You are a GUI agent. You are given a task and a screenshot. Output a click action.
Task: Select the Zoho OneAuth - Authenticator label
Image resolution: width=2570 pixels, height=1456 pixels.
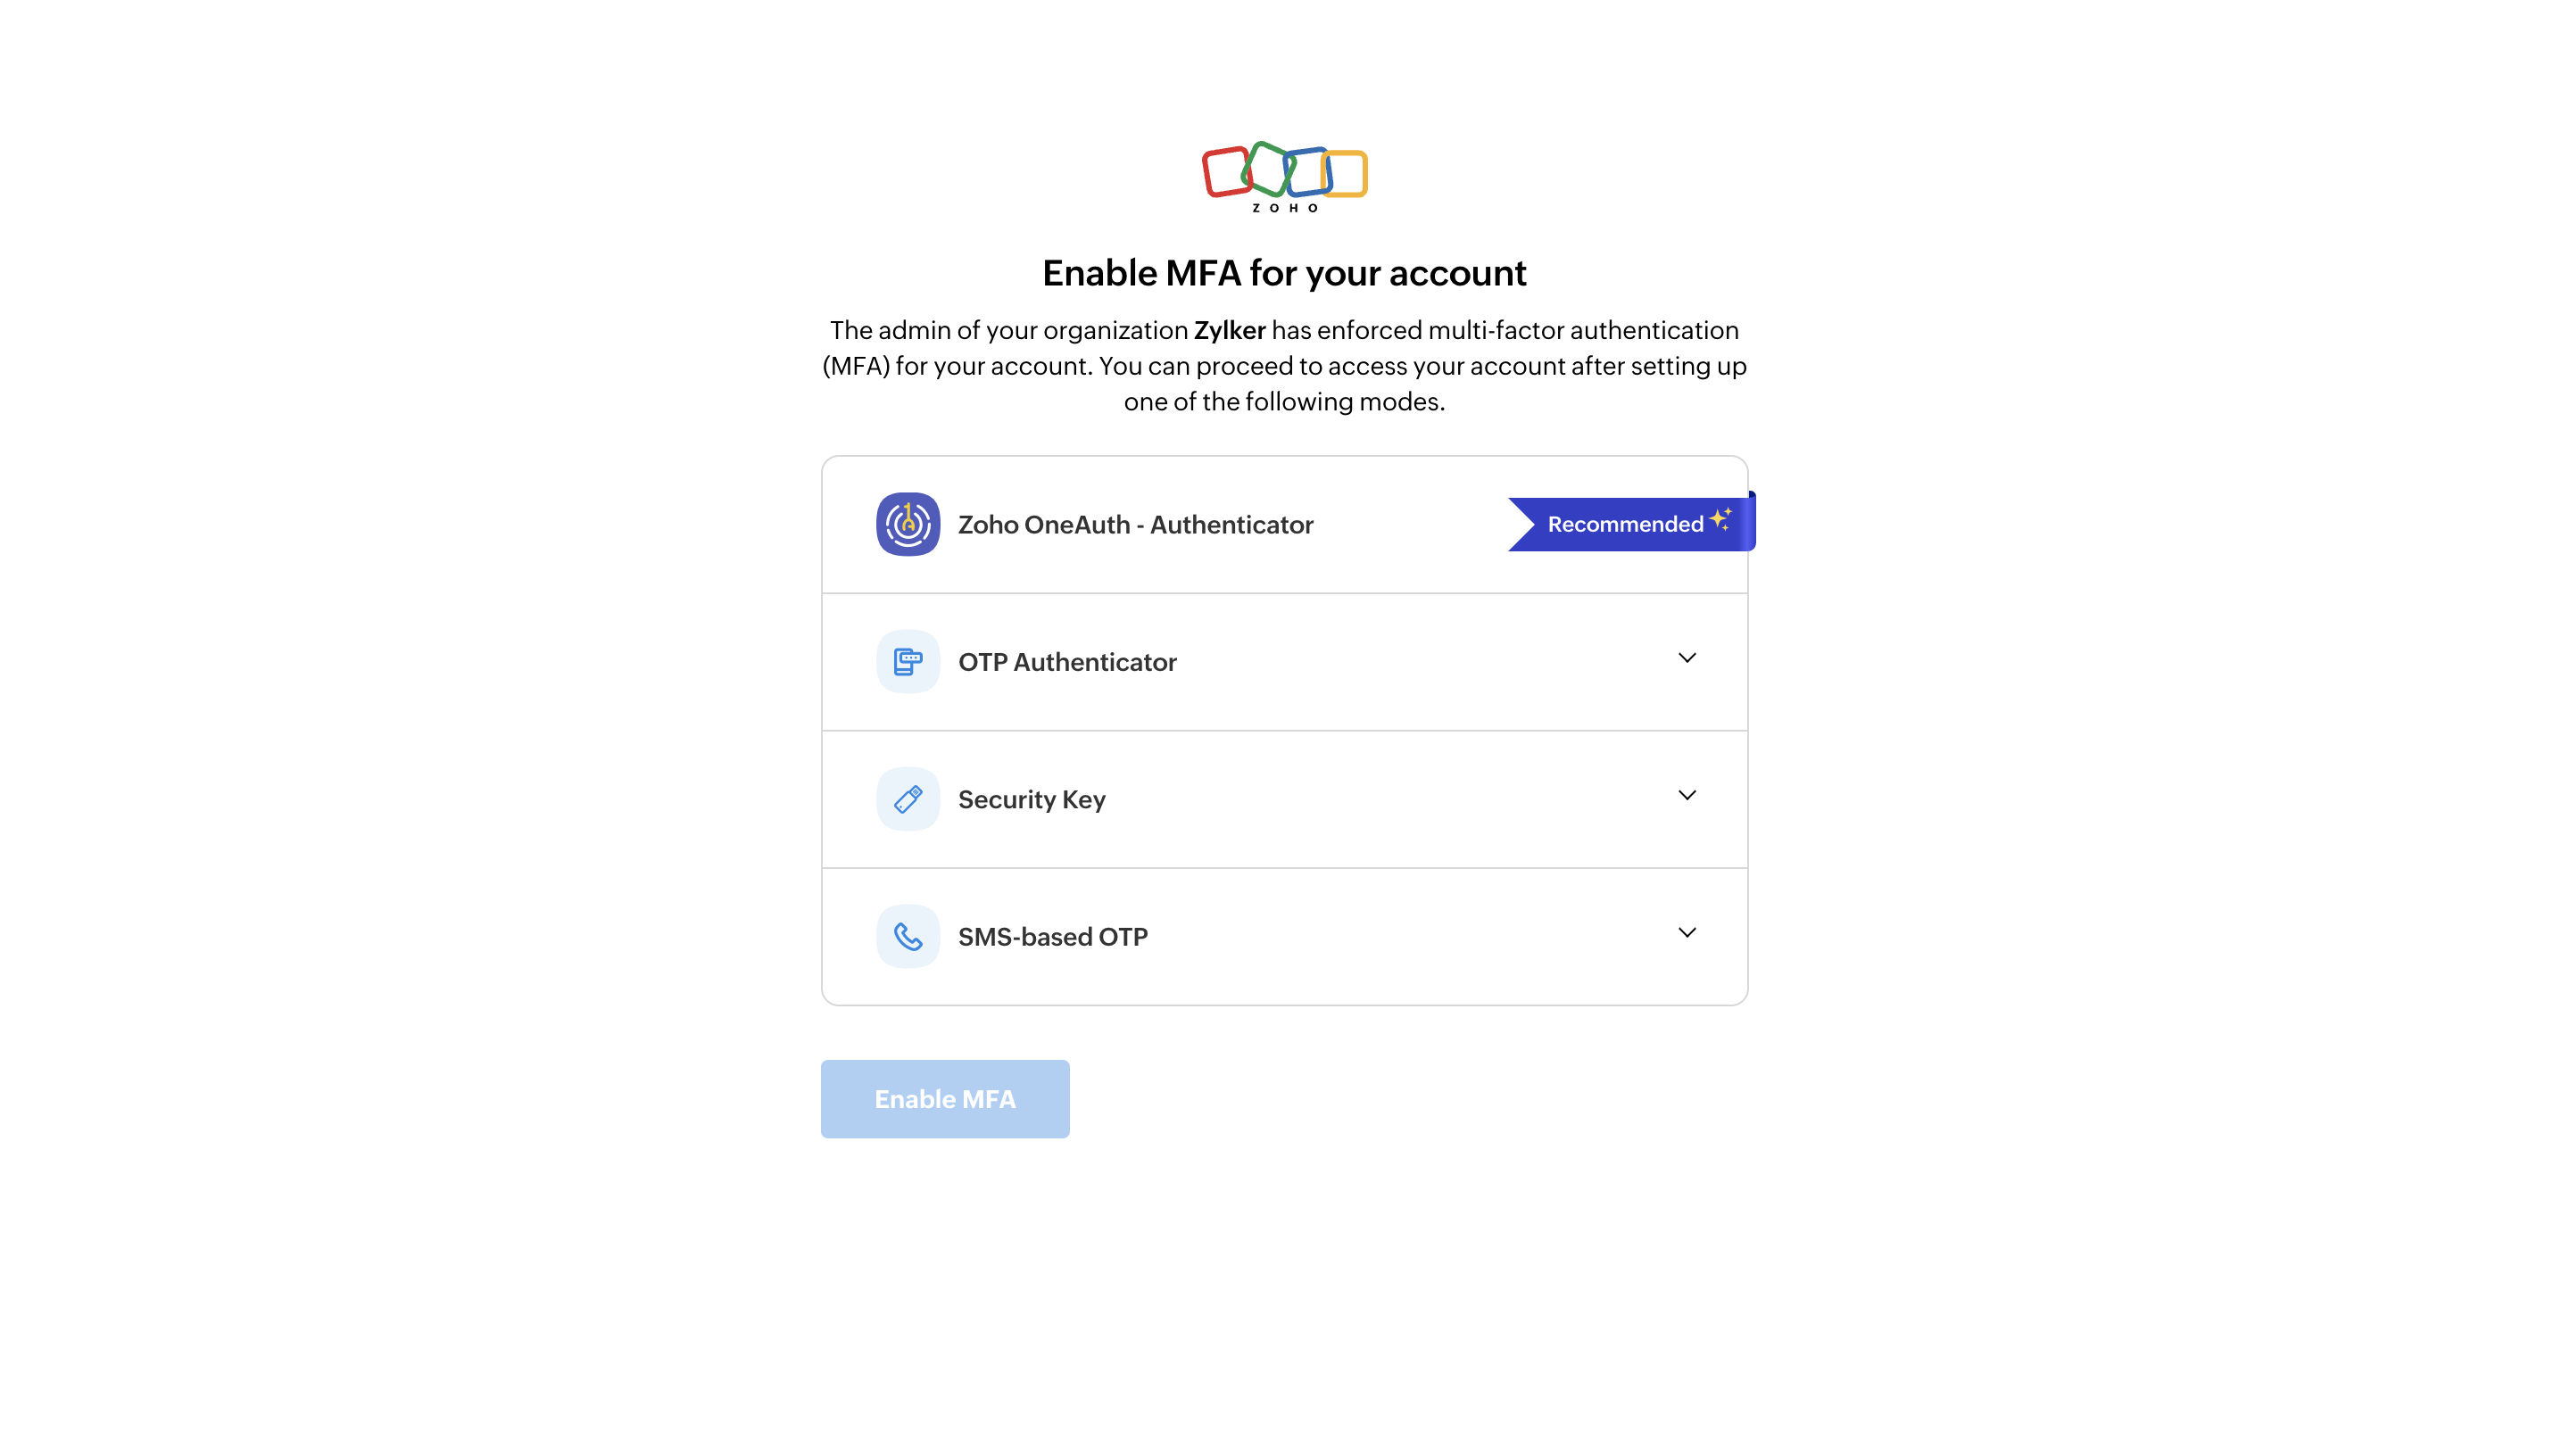click(x=1135, y=524)
